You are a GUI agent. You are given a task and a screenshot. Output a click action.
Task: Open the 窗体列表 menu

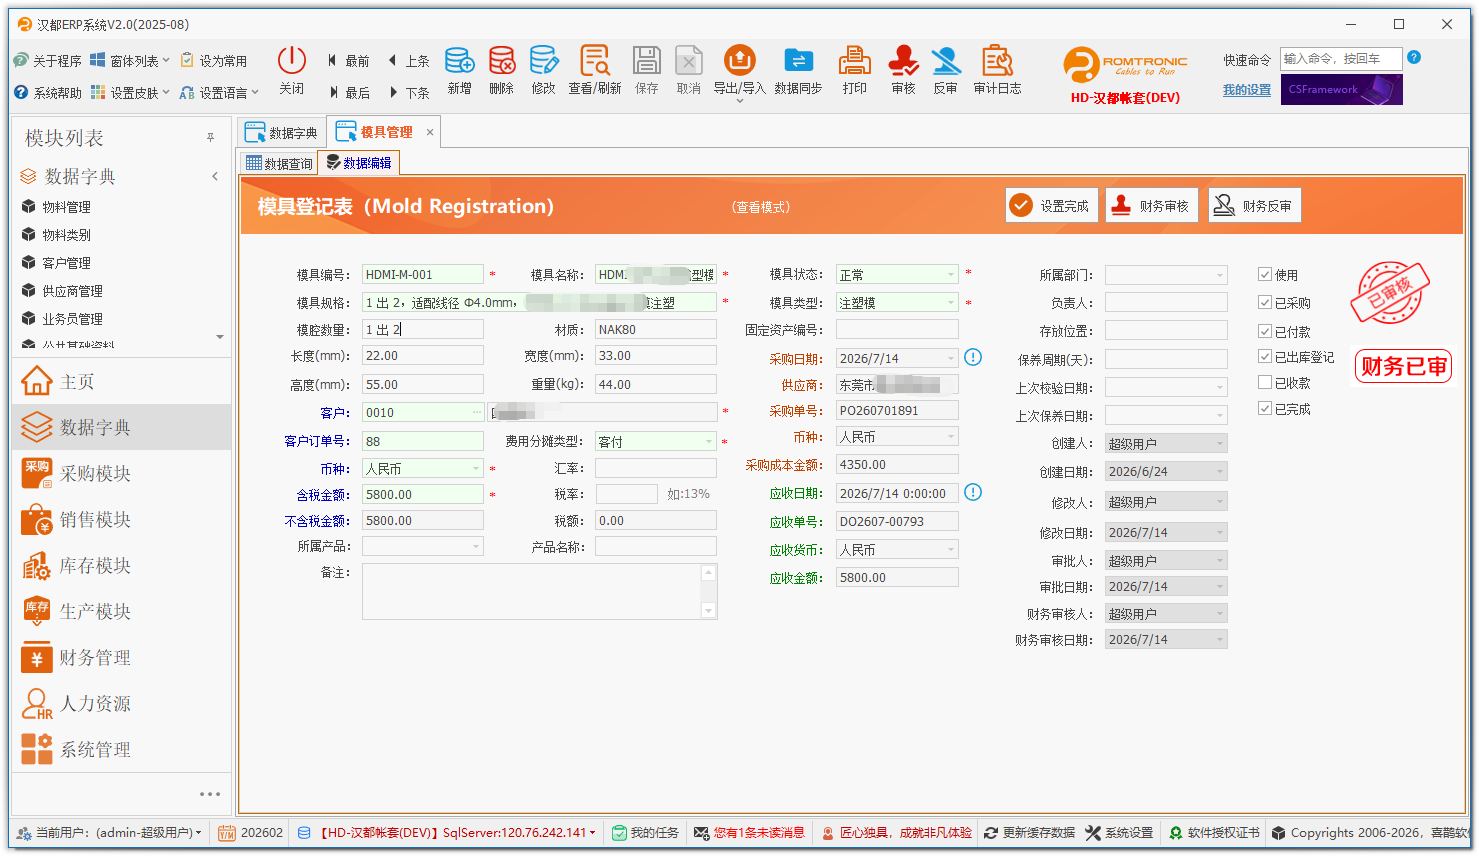click(130, 61)
